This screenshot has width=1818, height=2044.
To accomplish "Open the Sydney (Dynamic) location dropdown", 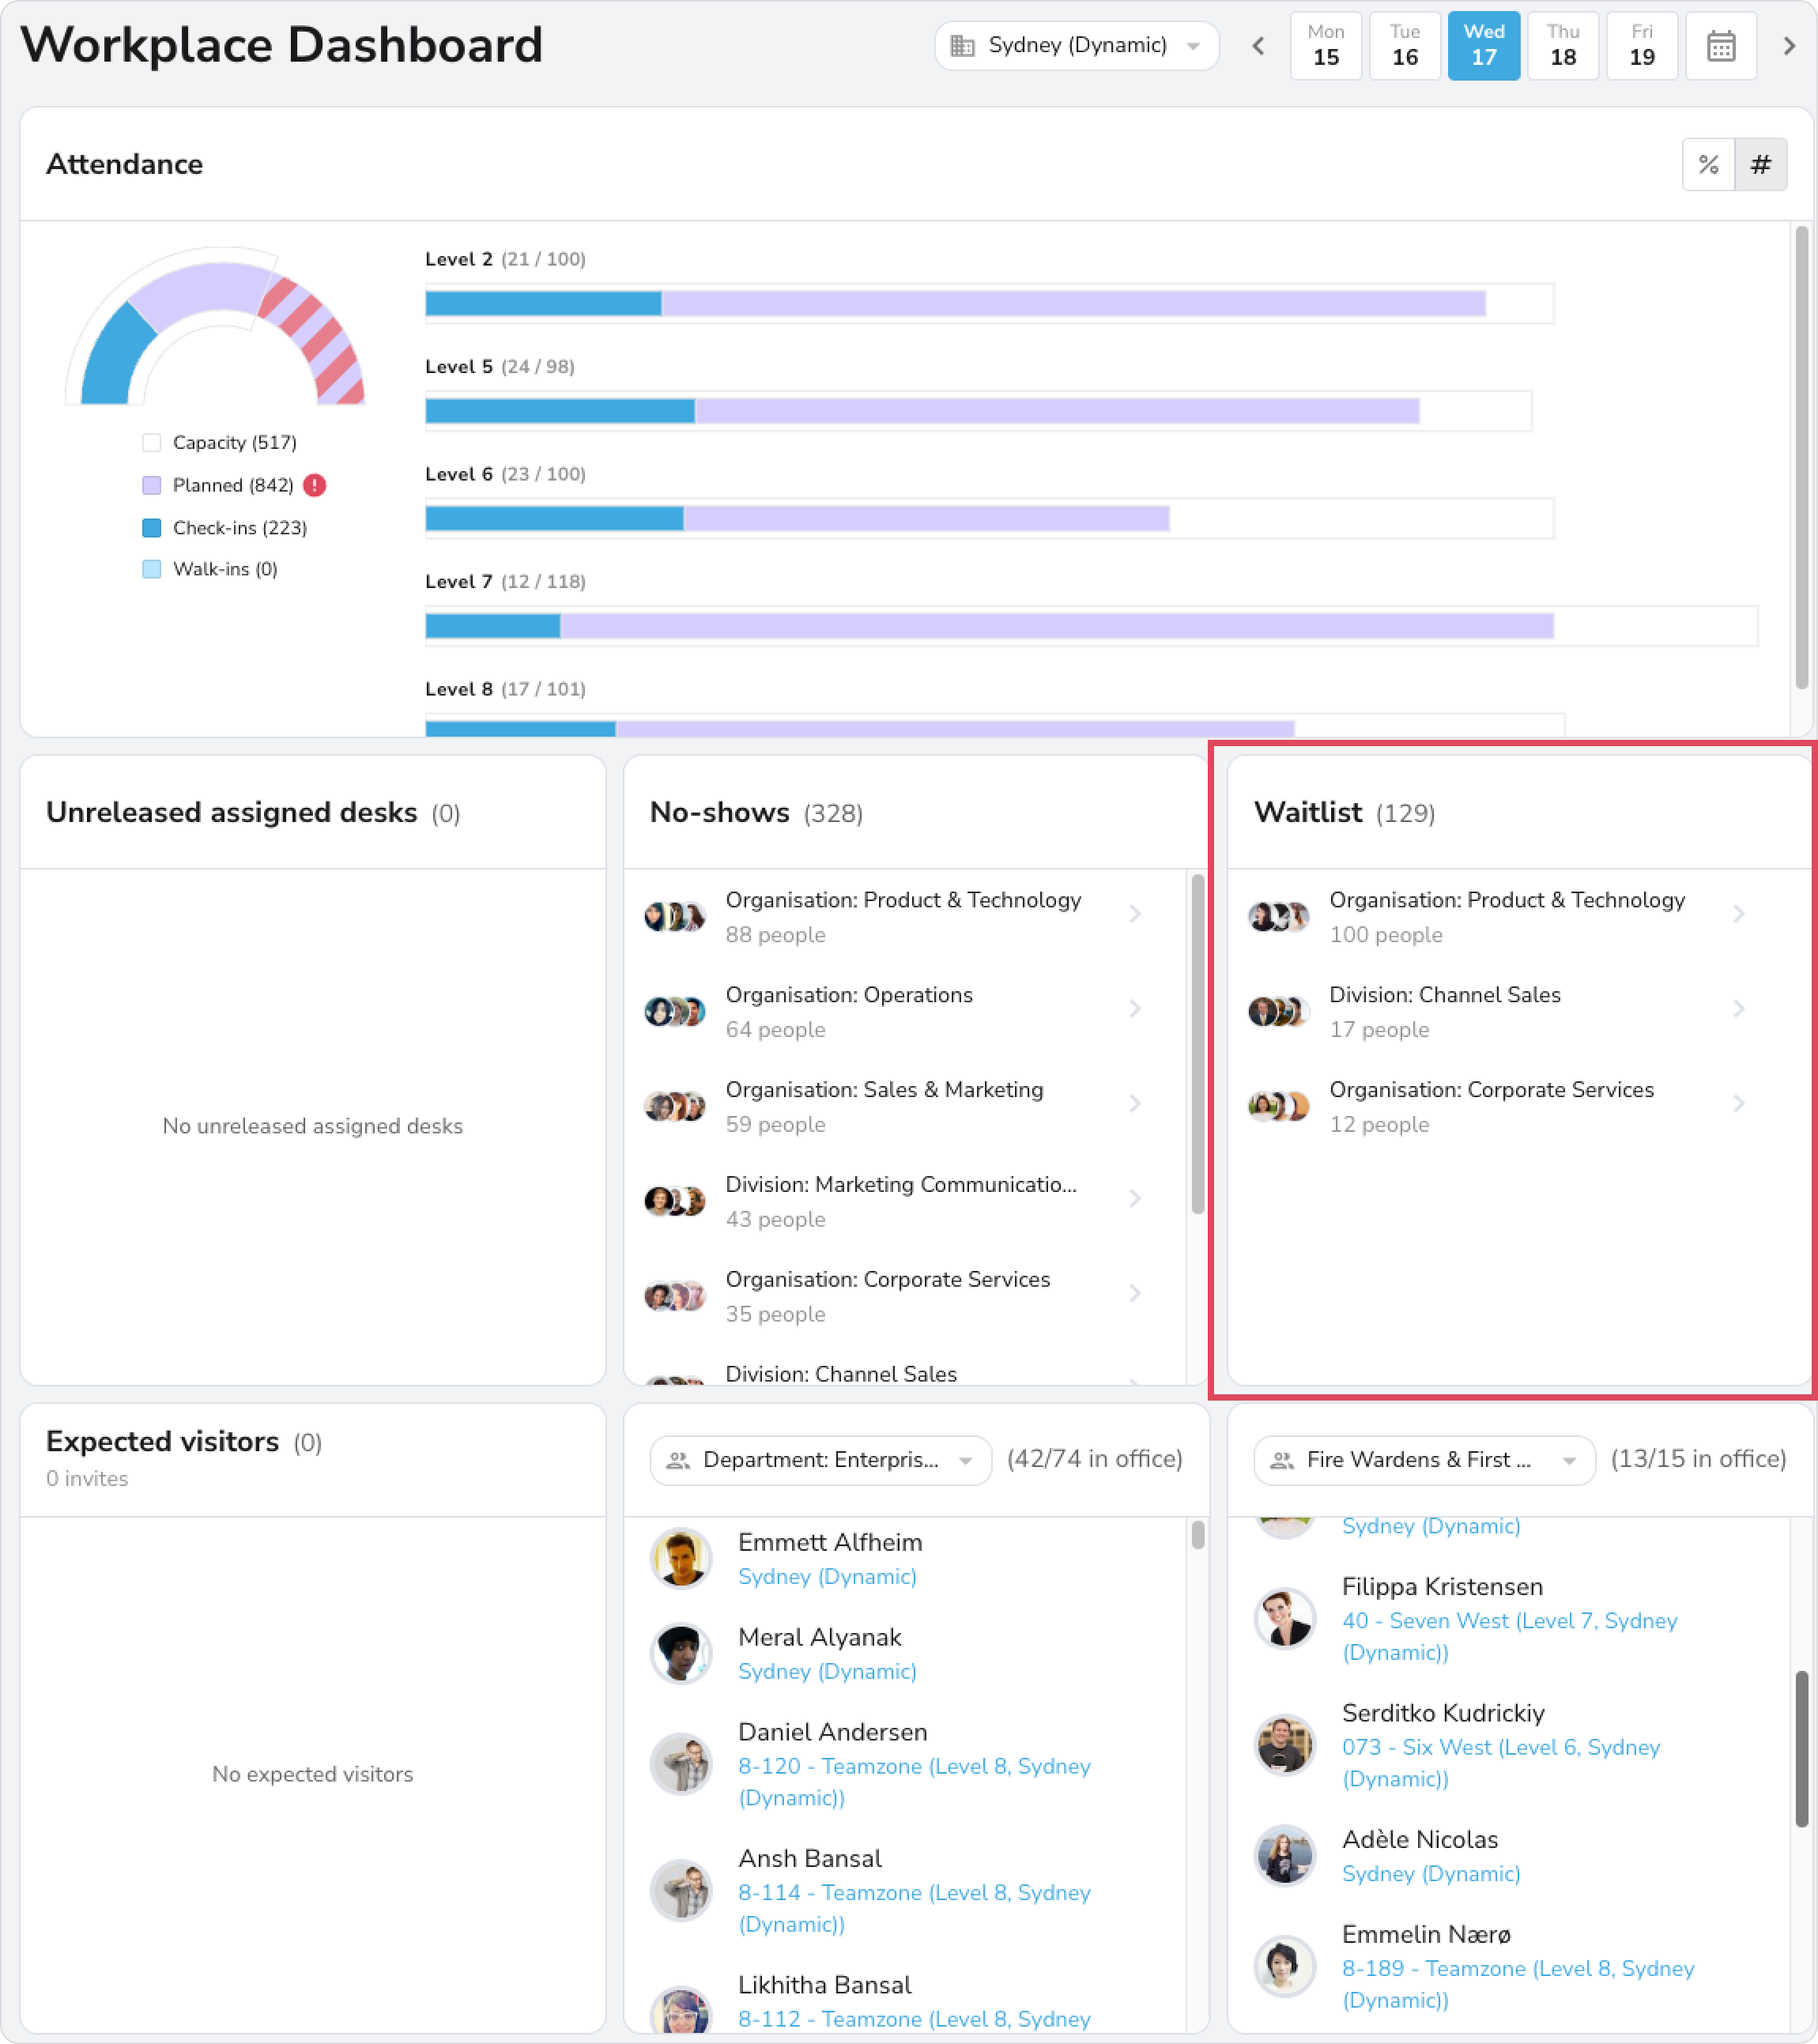I will tap(1076, 46).
